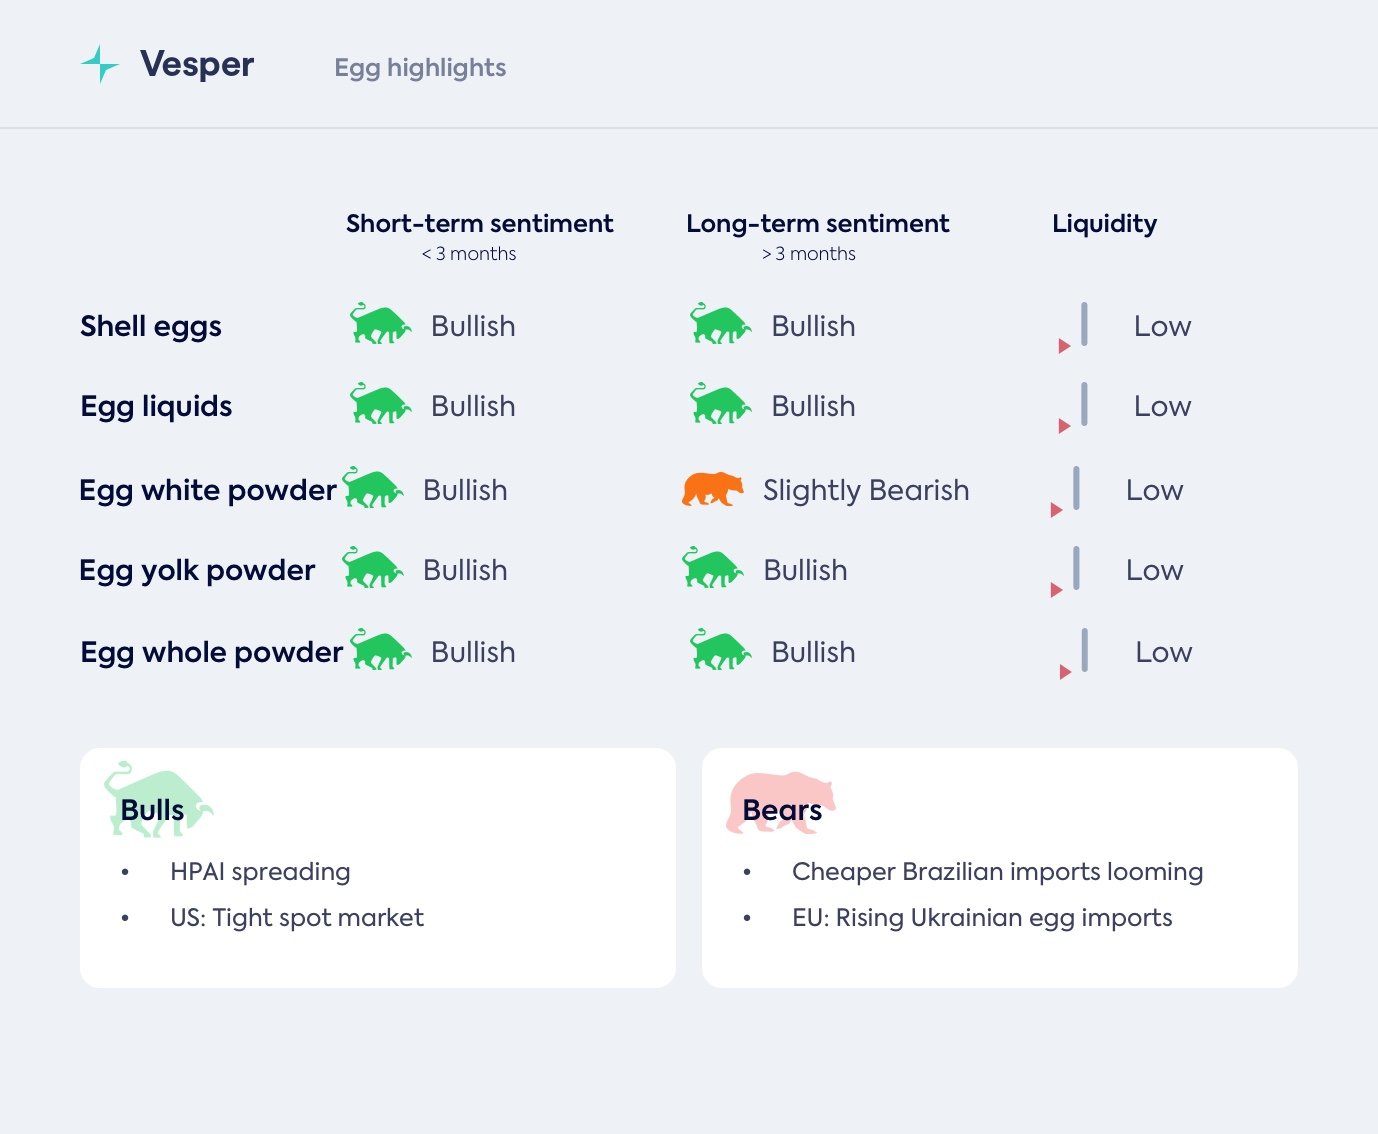Click the Liquidity column header

click(x=1104, y=224)
